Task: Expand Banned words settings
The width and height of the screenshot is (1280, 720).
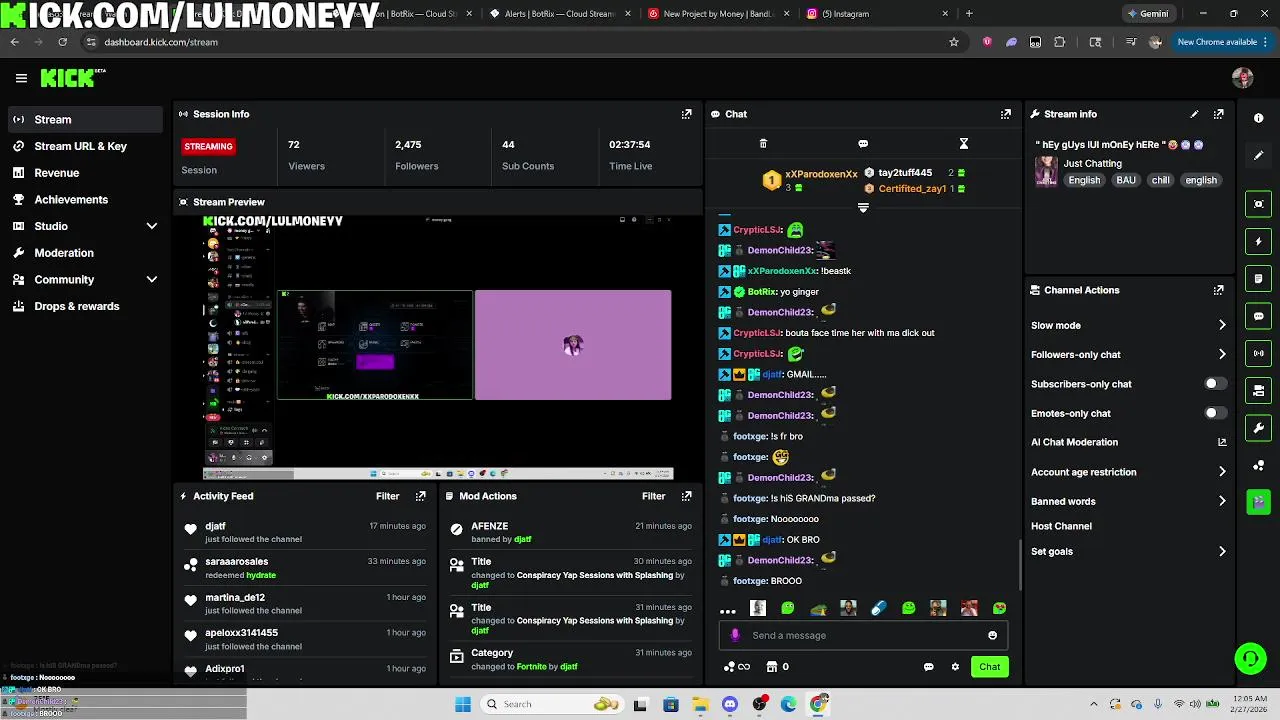Action: [x=1222, y=501]
